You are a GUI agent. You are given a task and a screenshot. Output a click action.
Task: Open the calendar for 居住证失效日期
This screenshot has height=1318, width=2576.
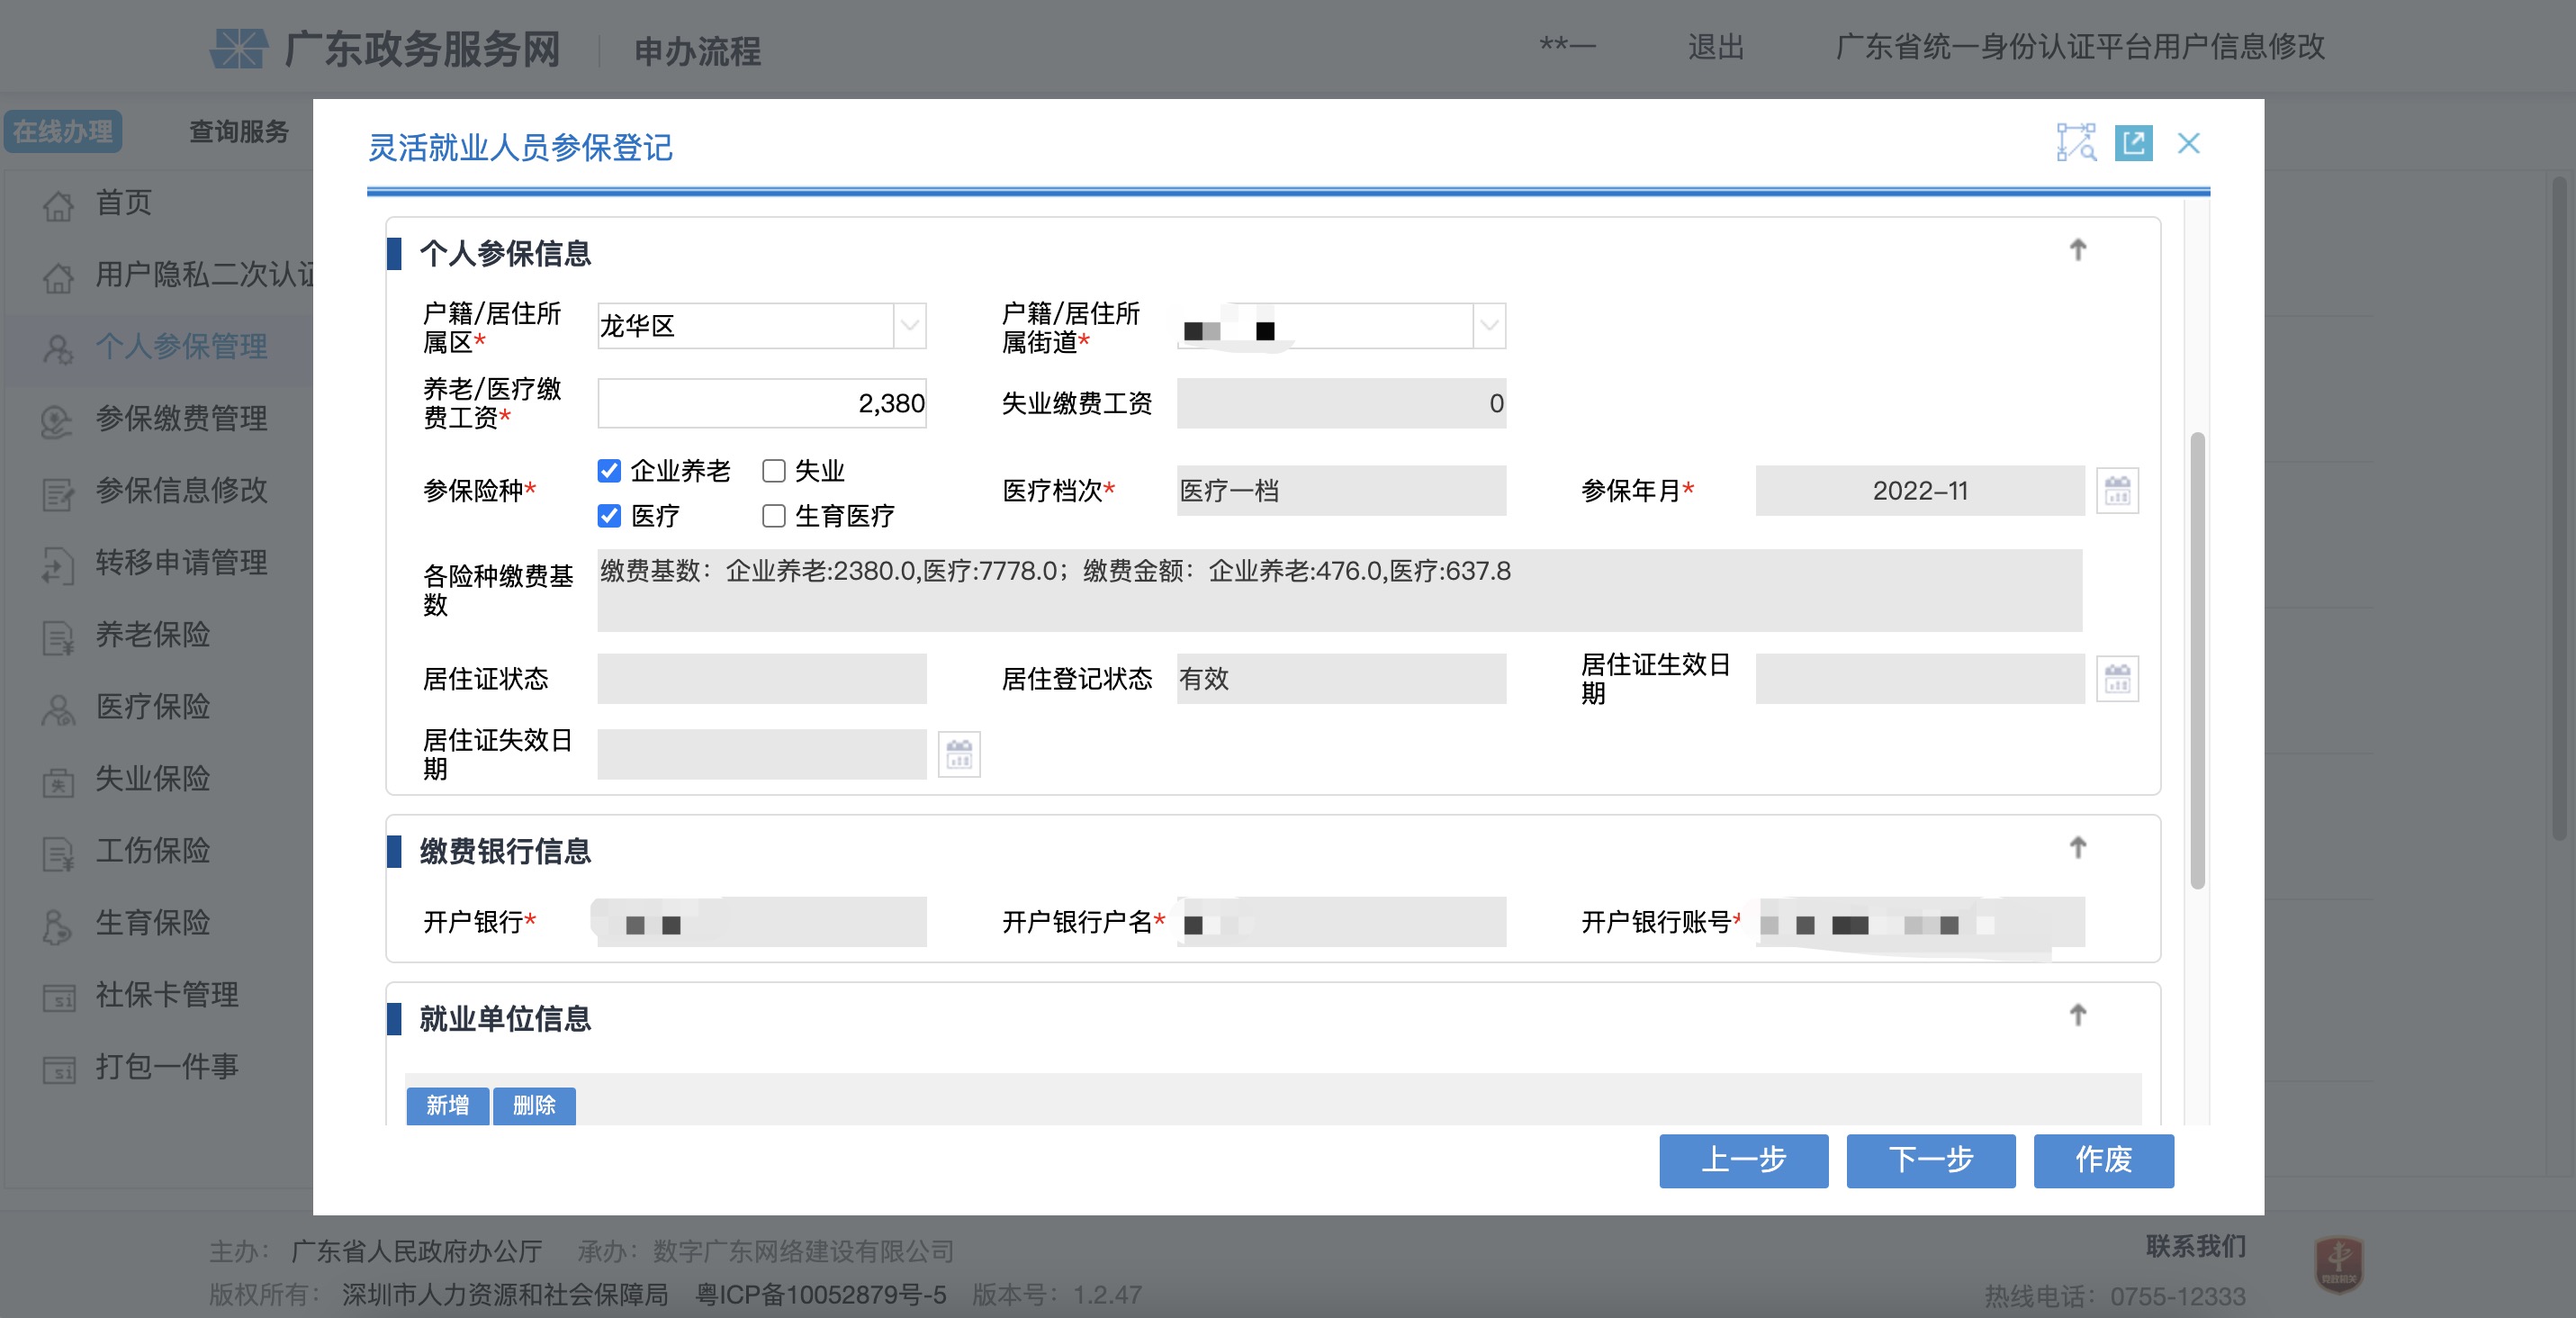point(957,756)
